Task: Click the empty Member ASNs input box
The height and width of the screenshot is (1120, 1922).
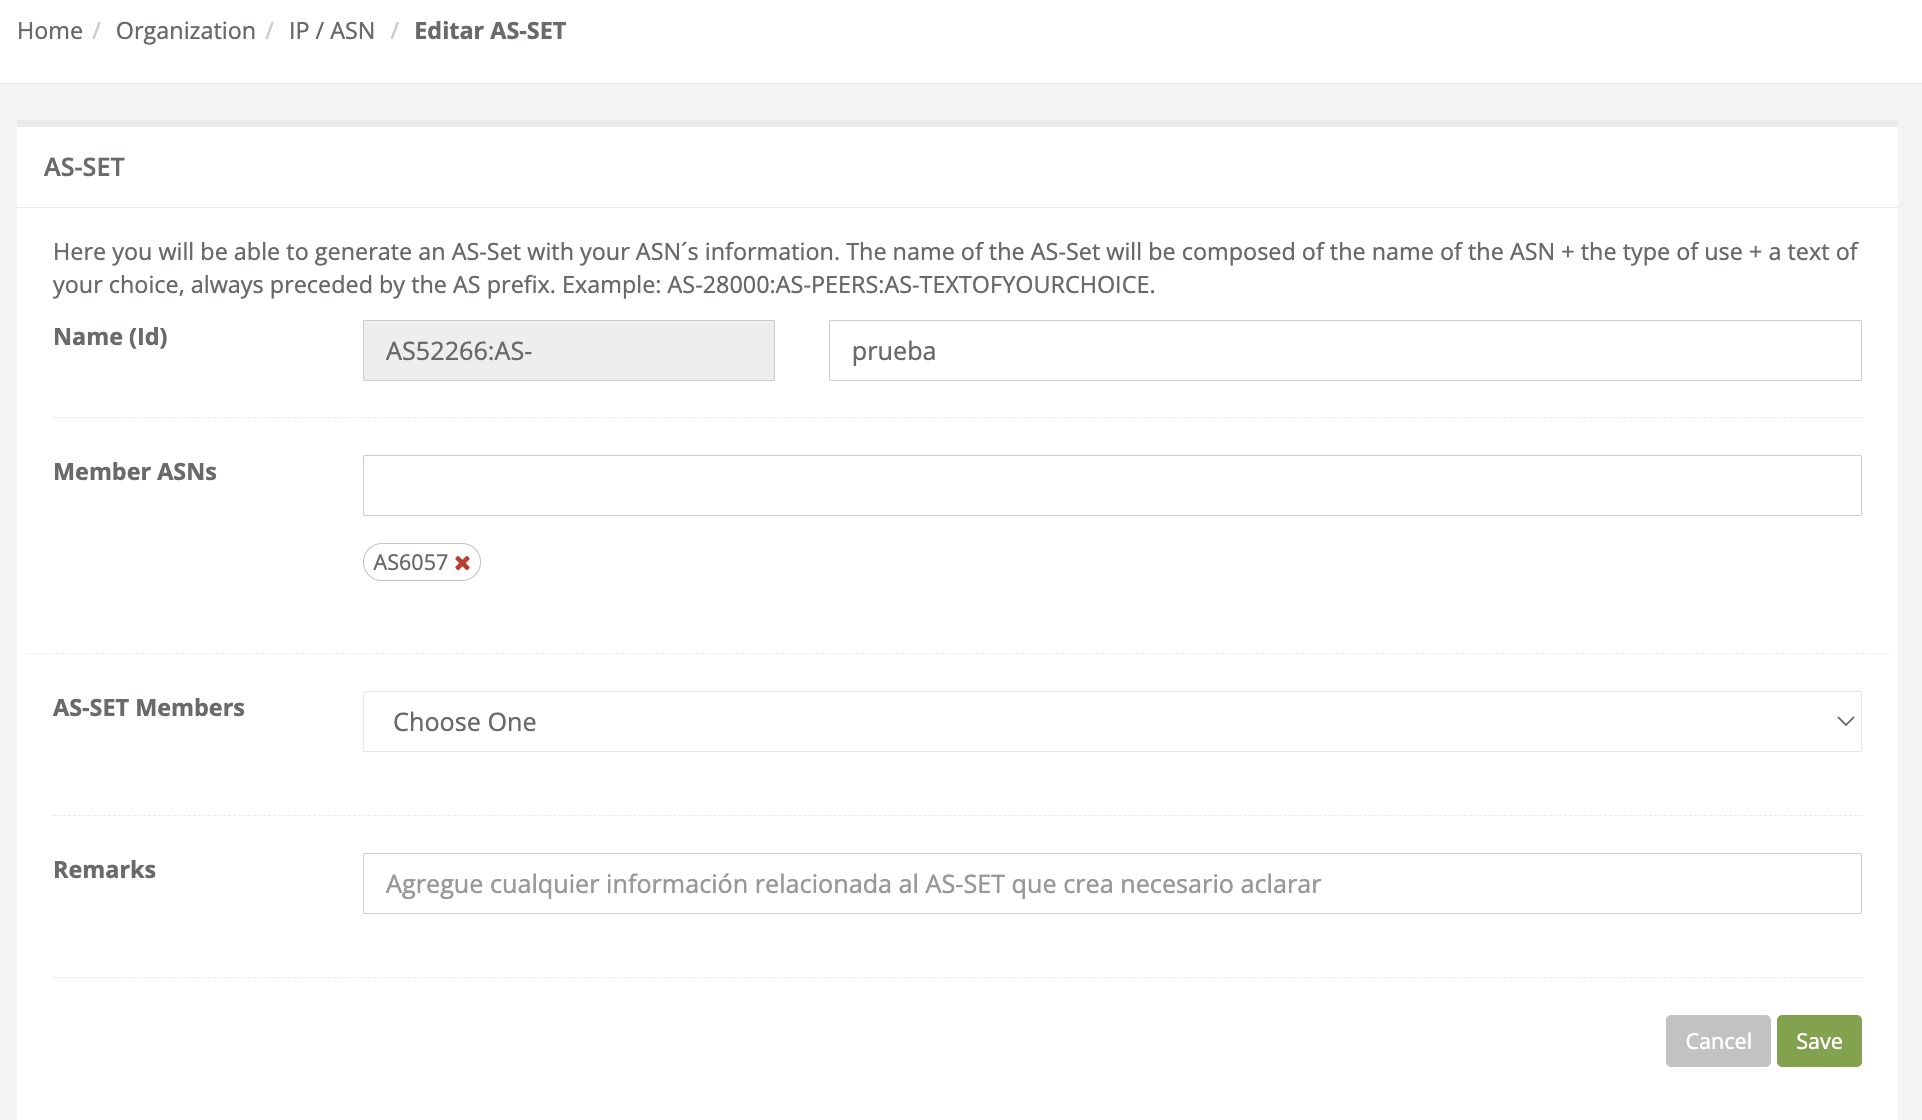Action: pos(1111,486)
